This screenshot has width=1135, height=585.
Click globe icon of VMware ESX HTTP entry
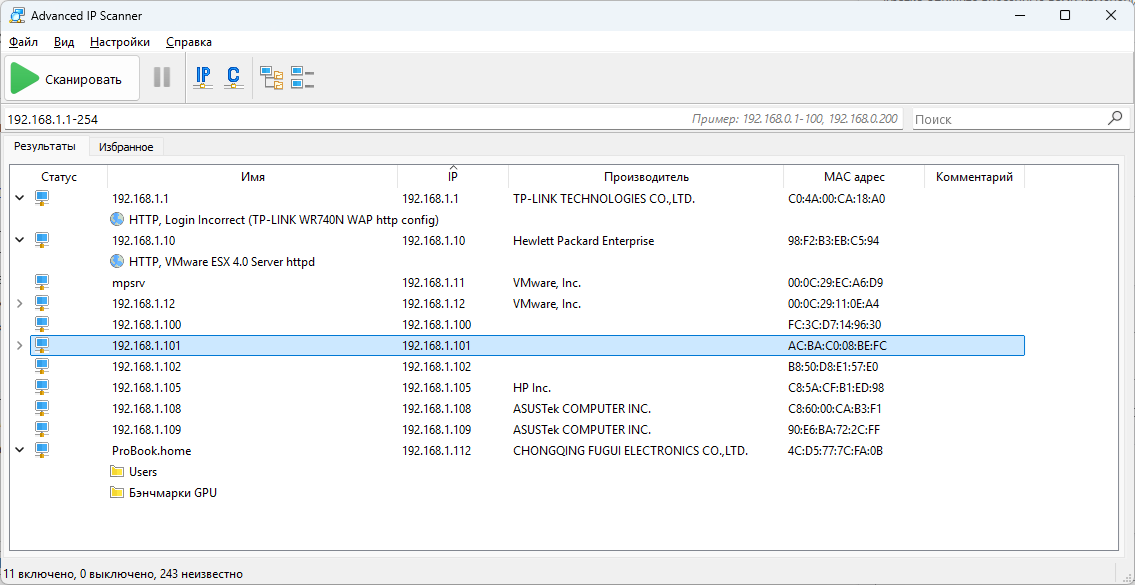tap(117, 261)
